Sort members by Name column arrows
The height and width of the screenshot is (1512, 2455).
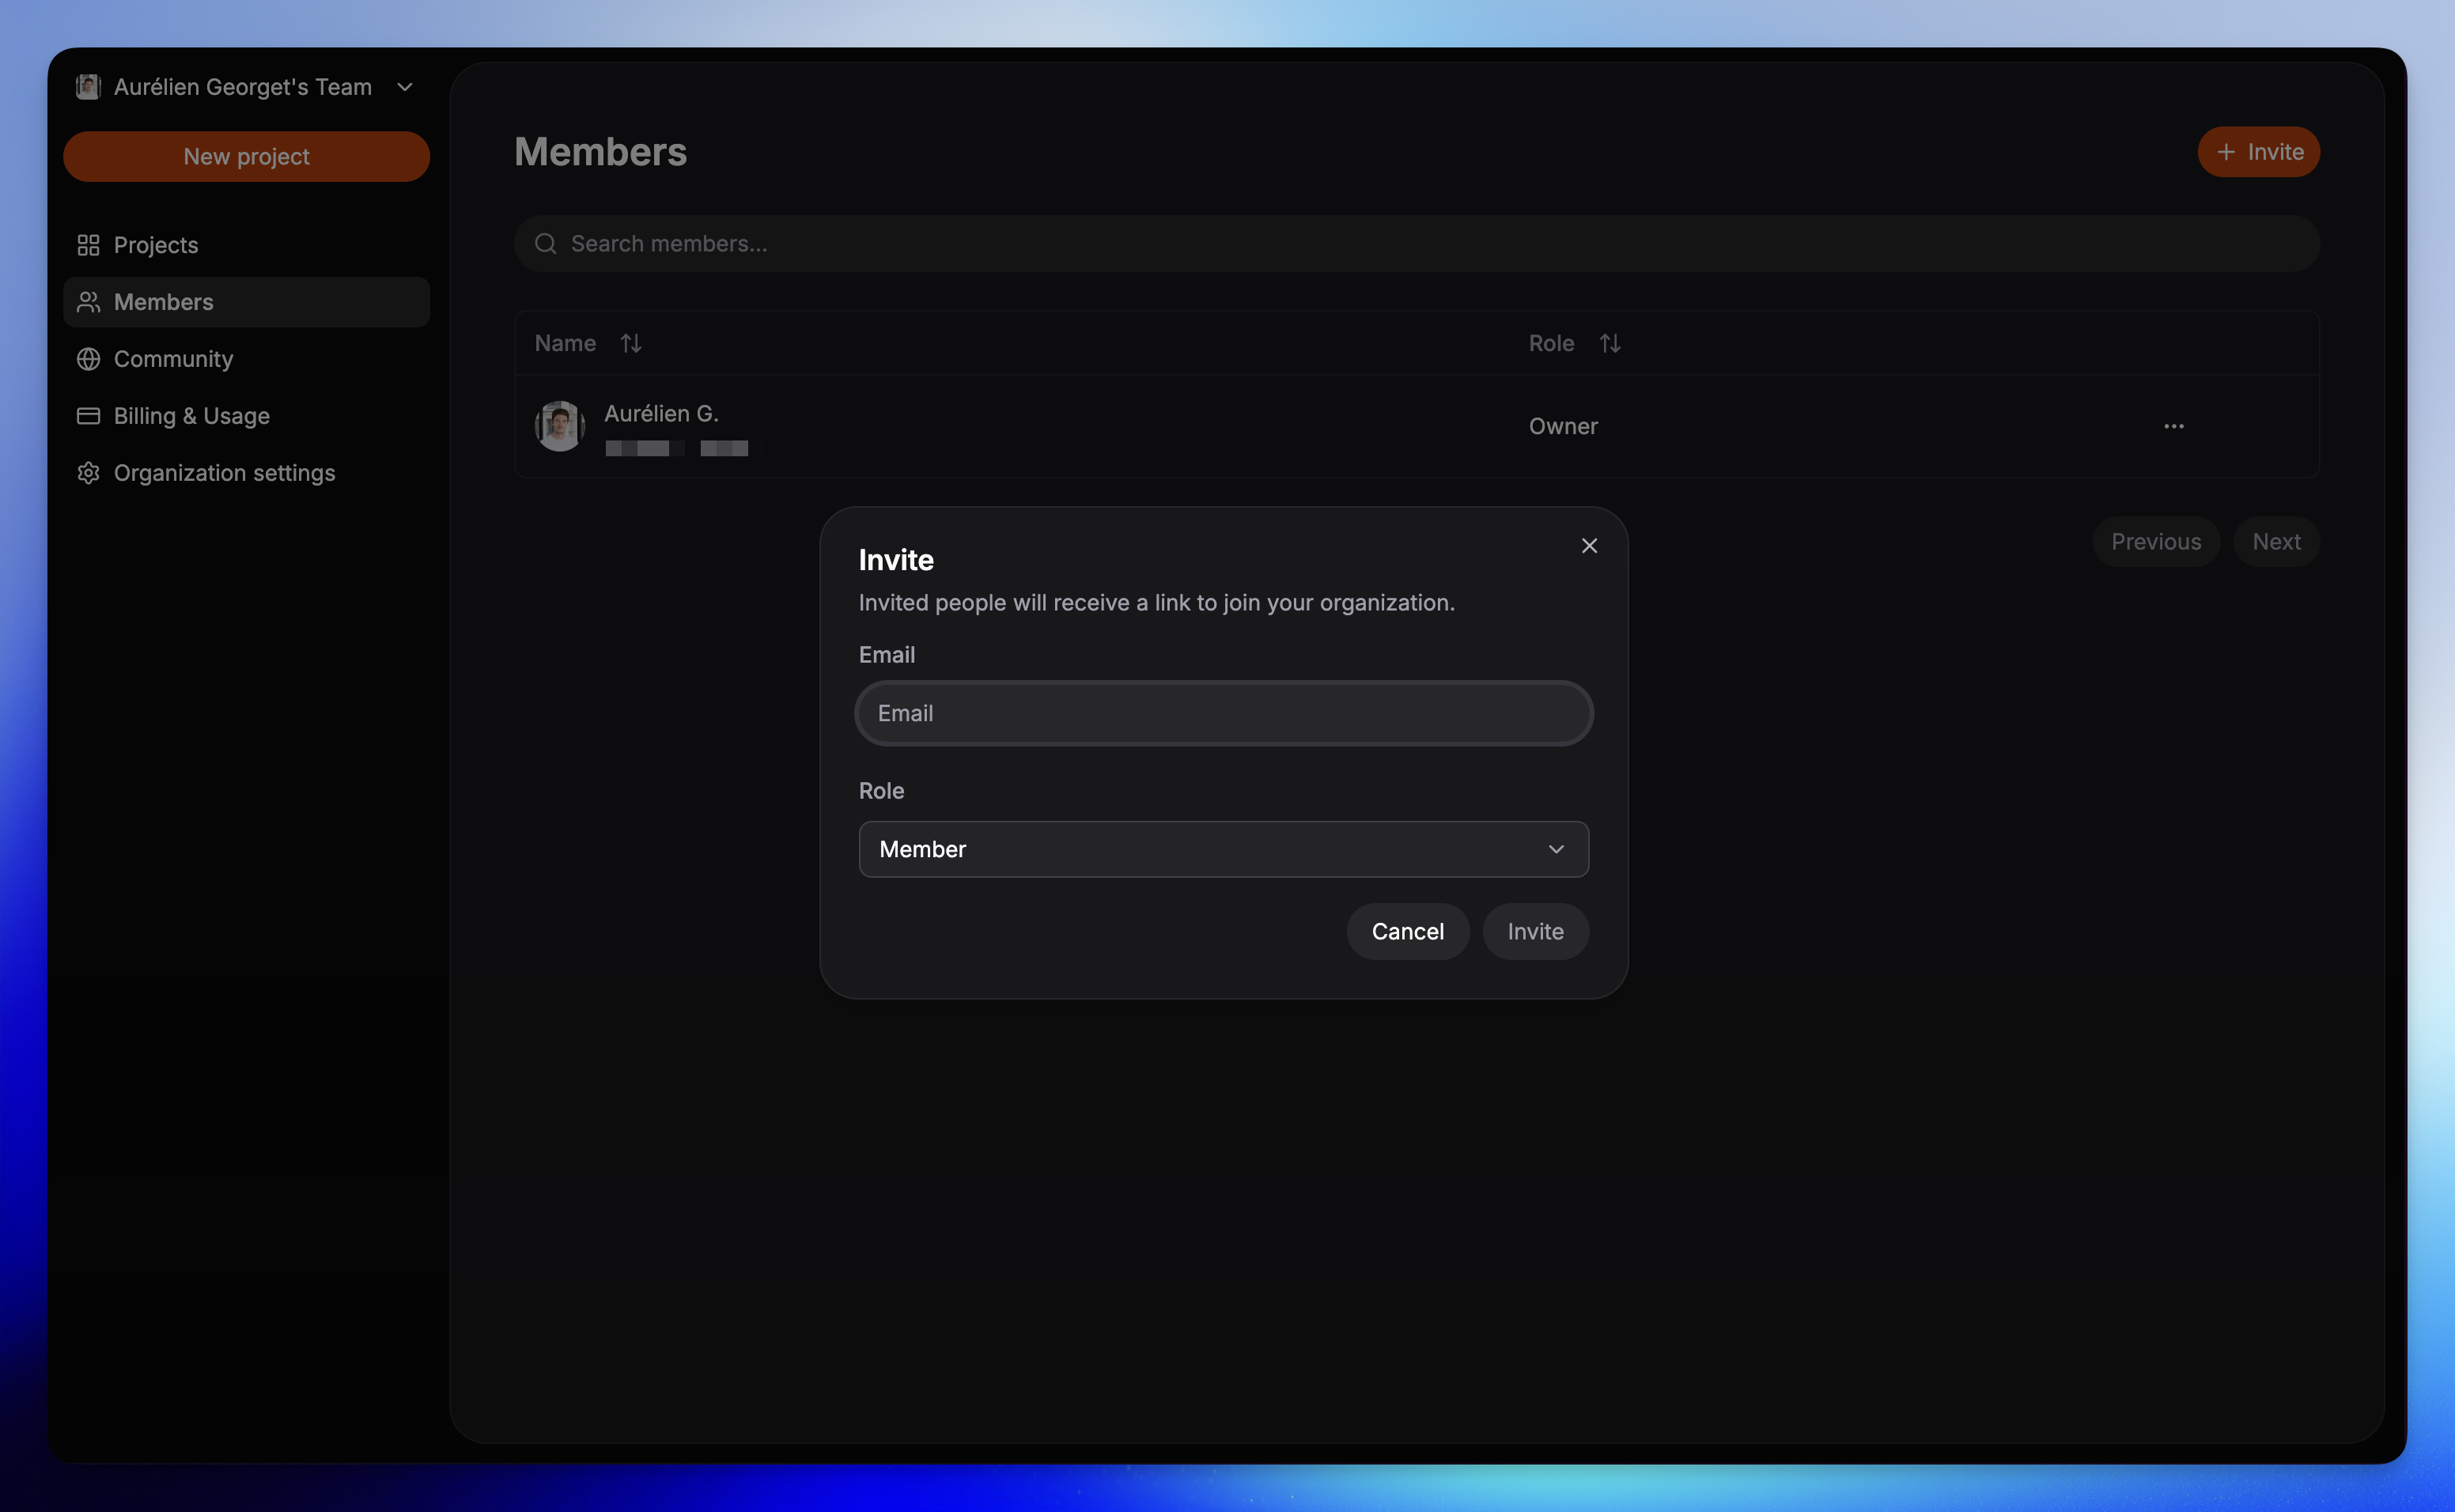point(630,343)
